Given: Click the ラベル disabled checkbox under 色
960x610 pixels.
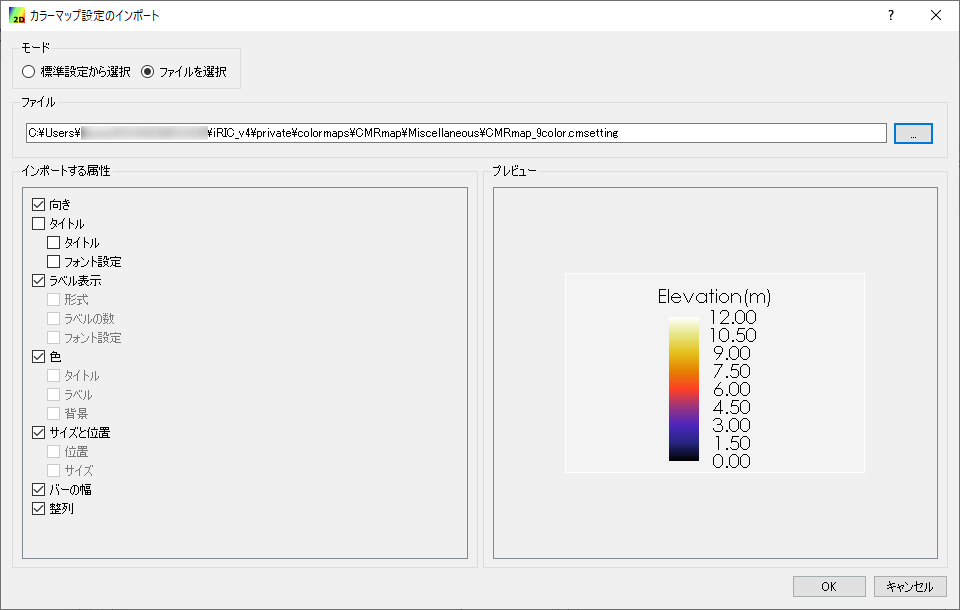Looking at the screenshot, I should point(54,394).
